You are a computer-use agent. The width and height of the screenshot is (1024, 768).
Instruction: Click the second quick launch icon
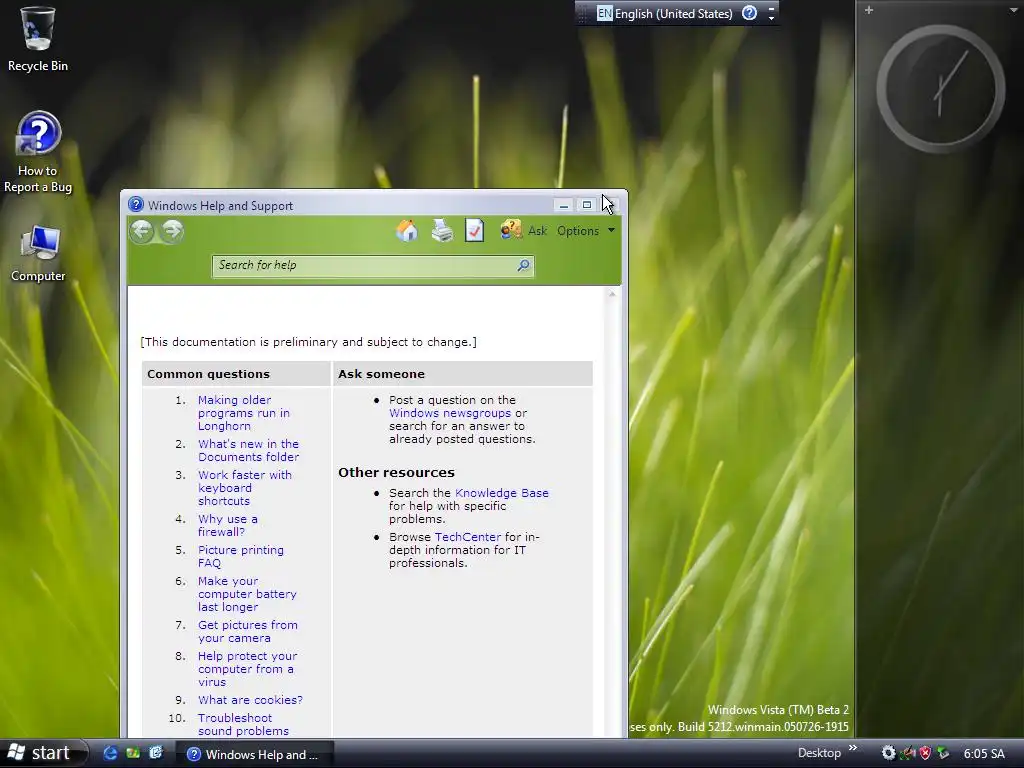tap(133, 753)
